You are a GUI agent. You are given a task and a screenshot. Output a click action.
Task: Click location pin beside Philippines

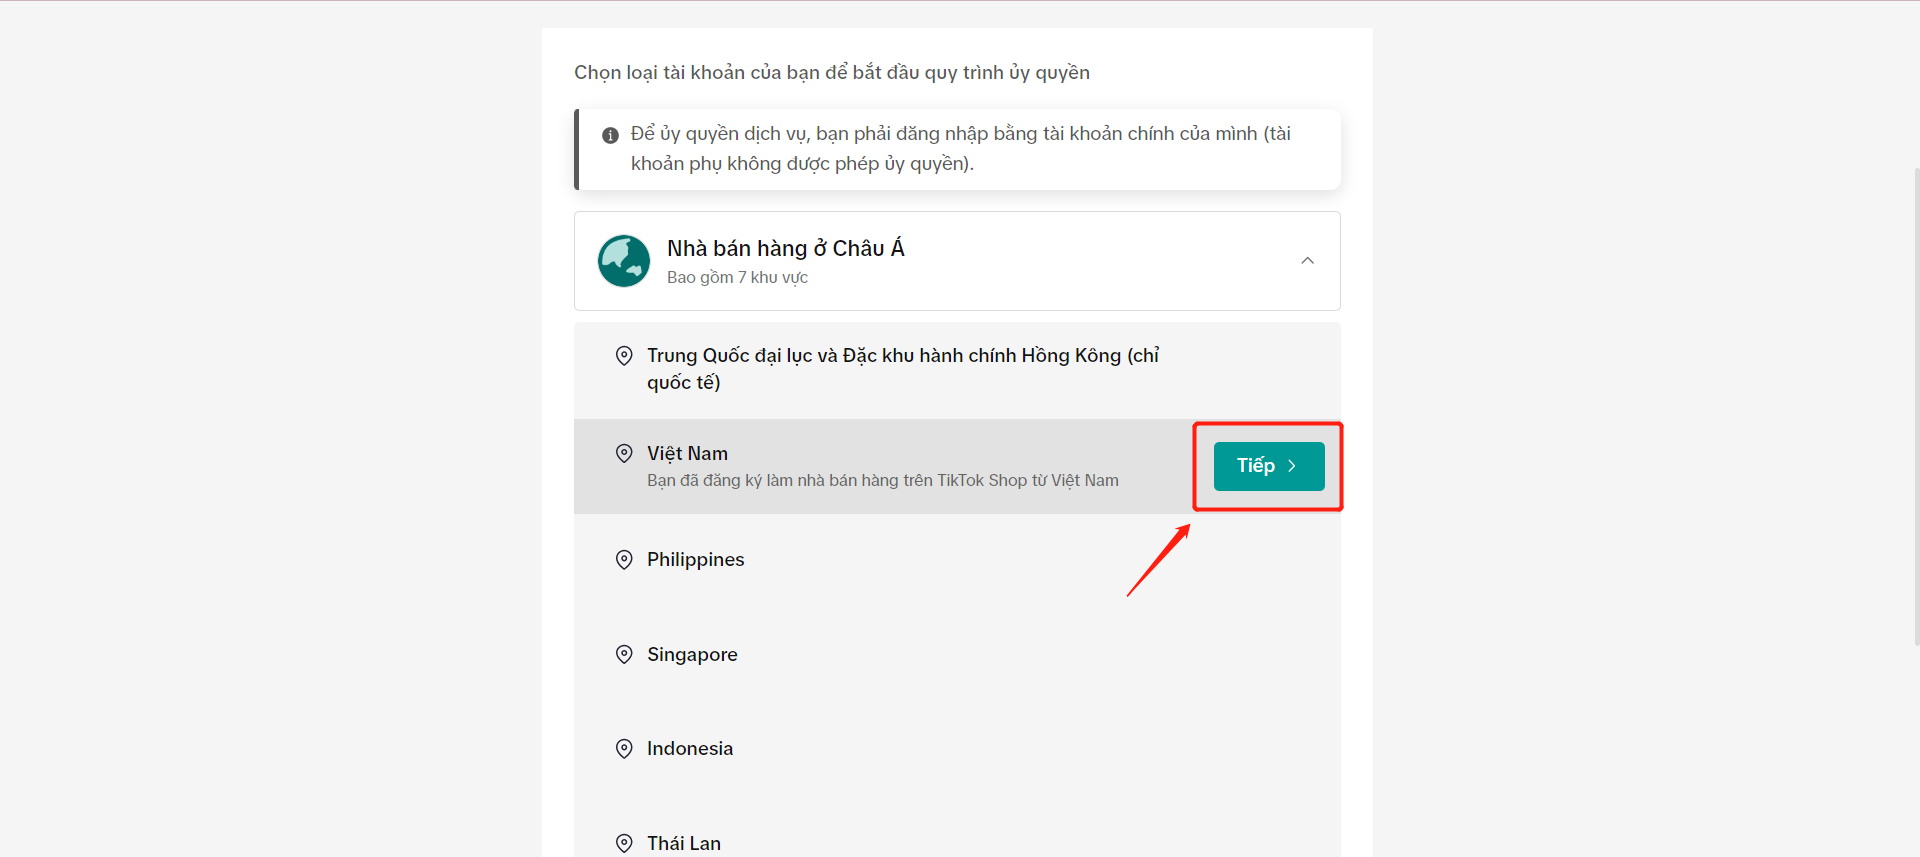point(624,560)
